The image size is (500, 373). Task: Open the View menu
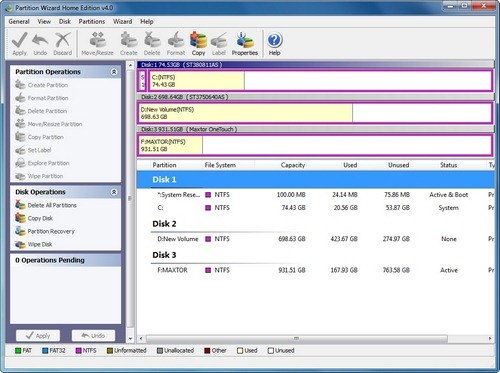click(x=44, y=22)
